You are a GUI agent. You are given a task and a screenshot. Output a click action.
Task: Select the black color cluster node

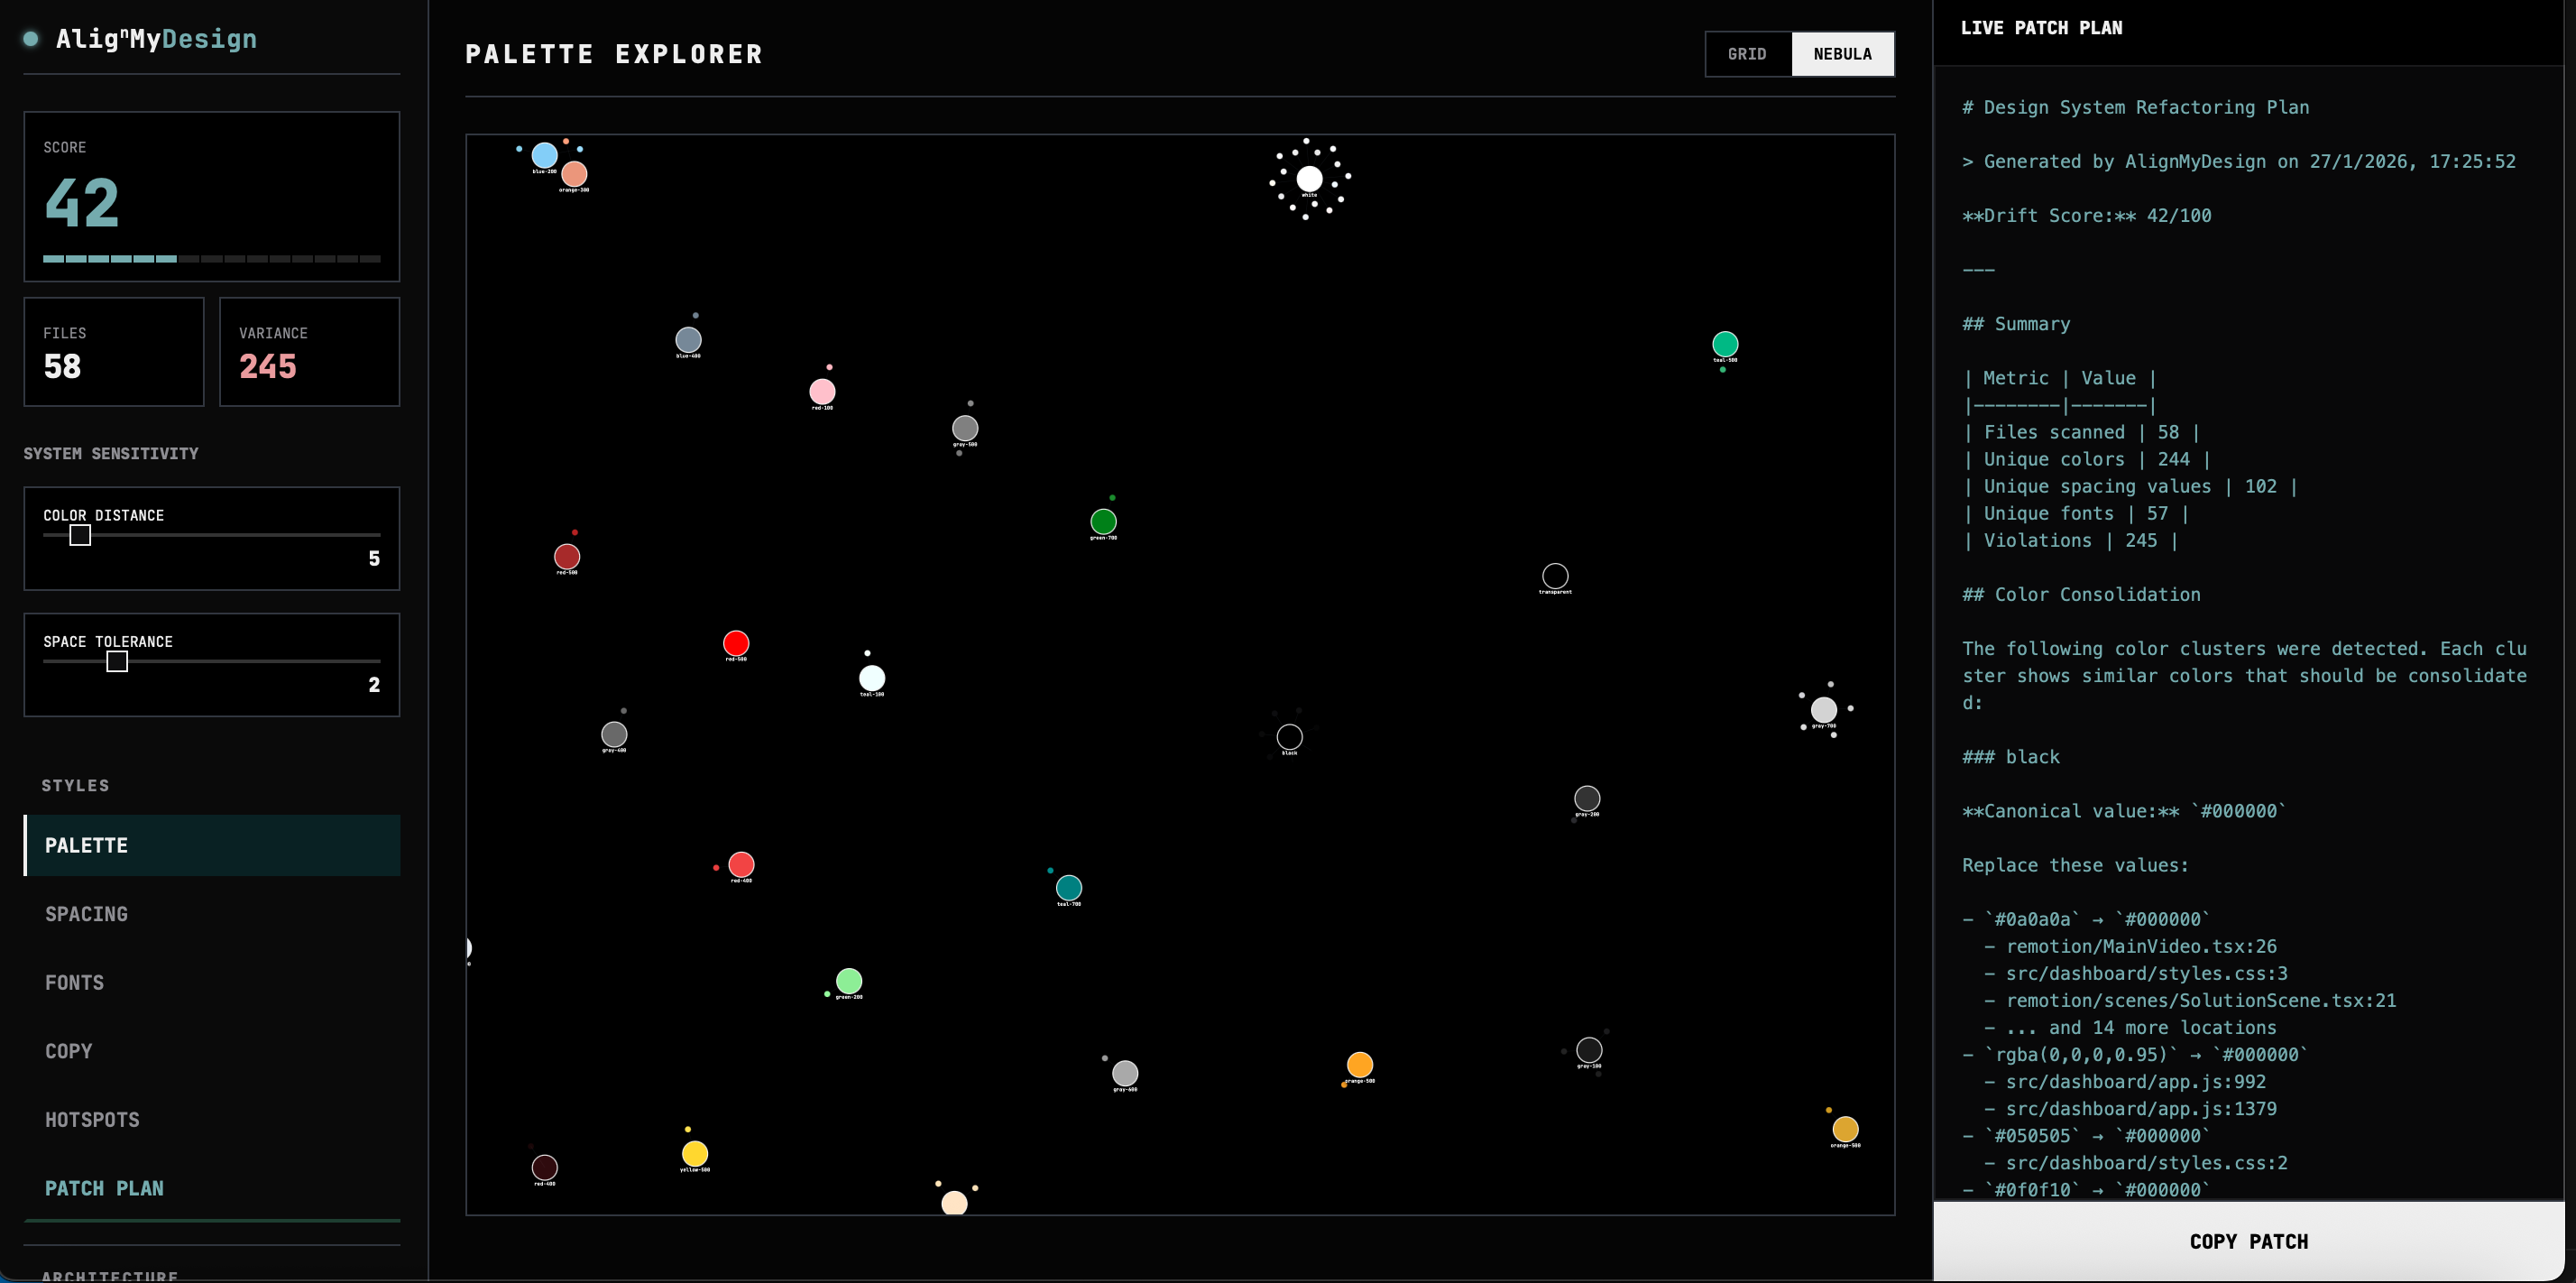pyautogui.click(x=1289, y=738)
